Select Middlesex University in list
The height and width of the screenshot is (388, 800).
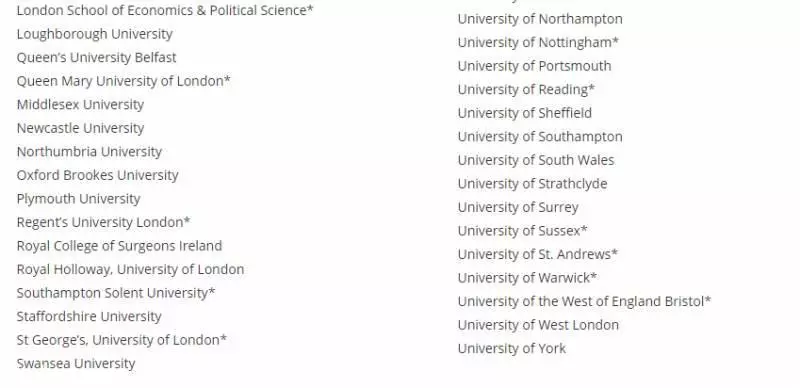click(x=80, y=105)
